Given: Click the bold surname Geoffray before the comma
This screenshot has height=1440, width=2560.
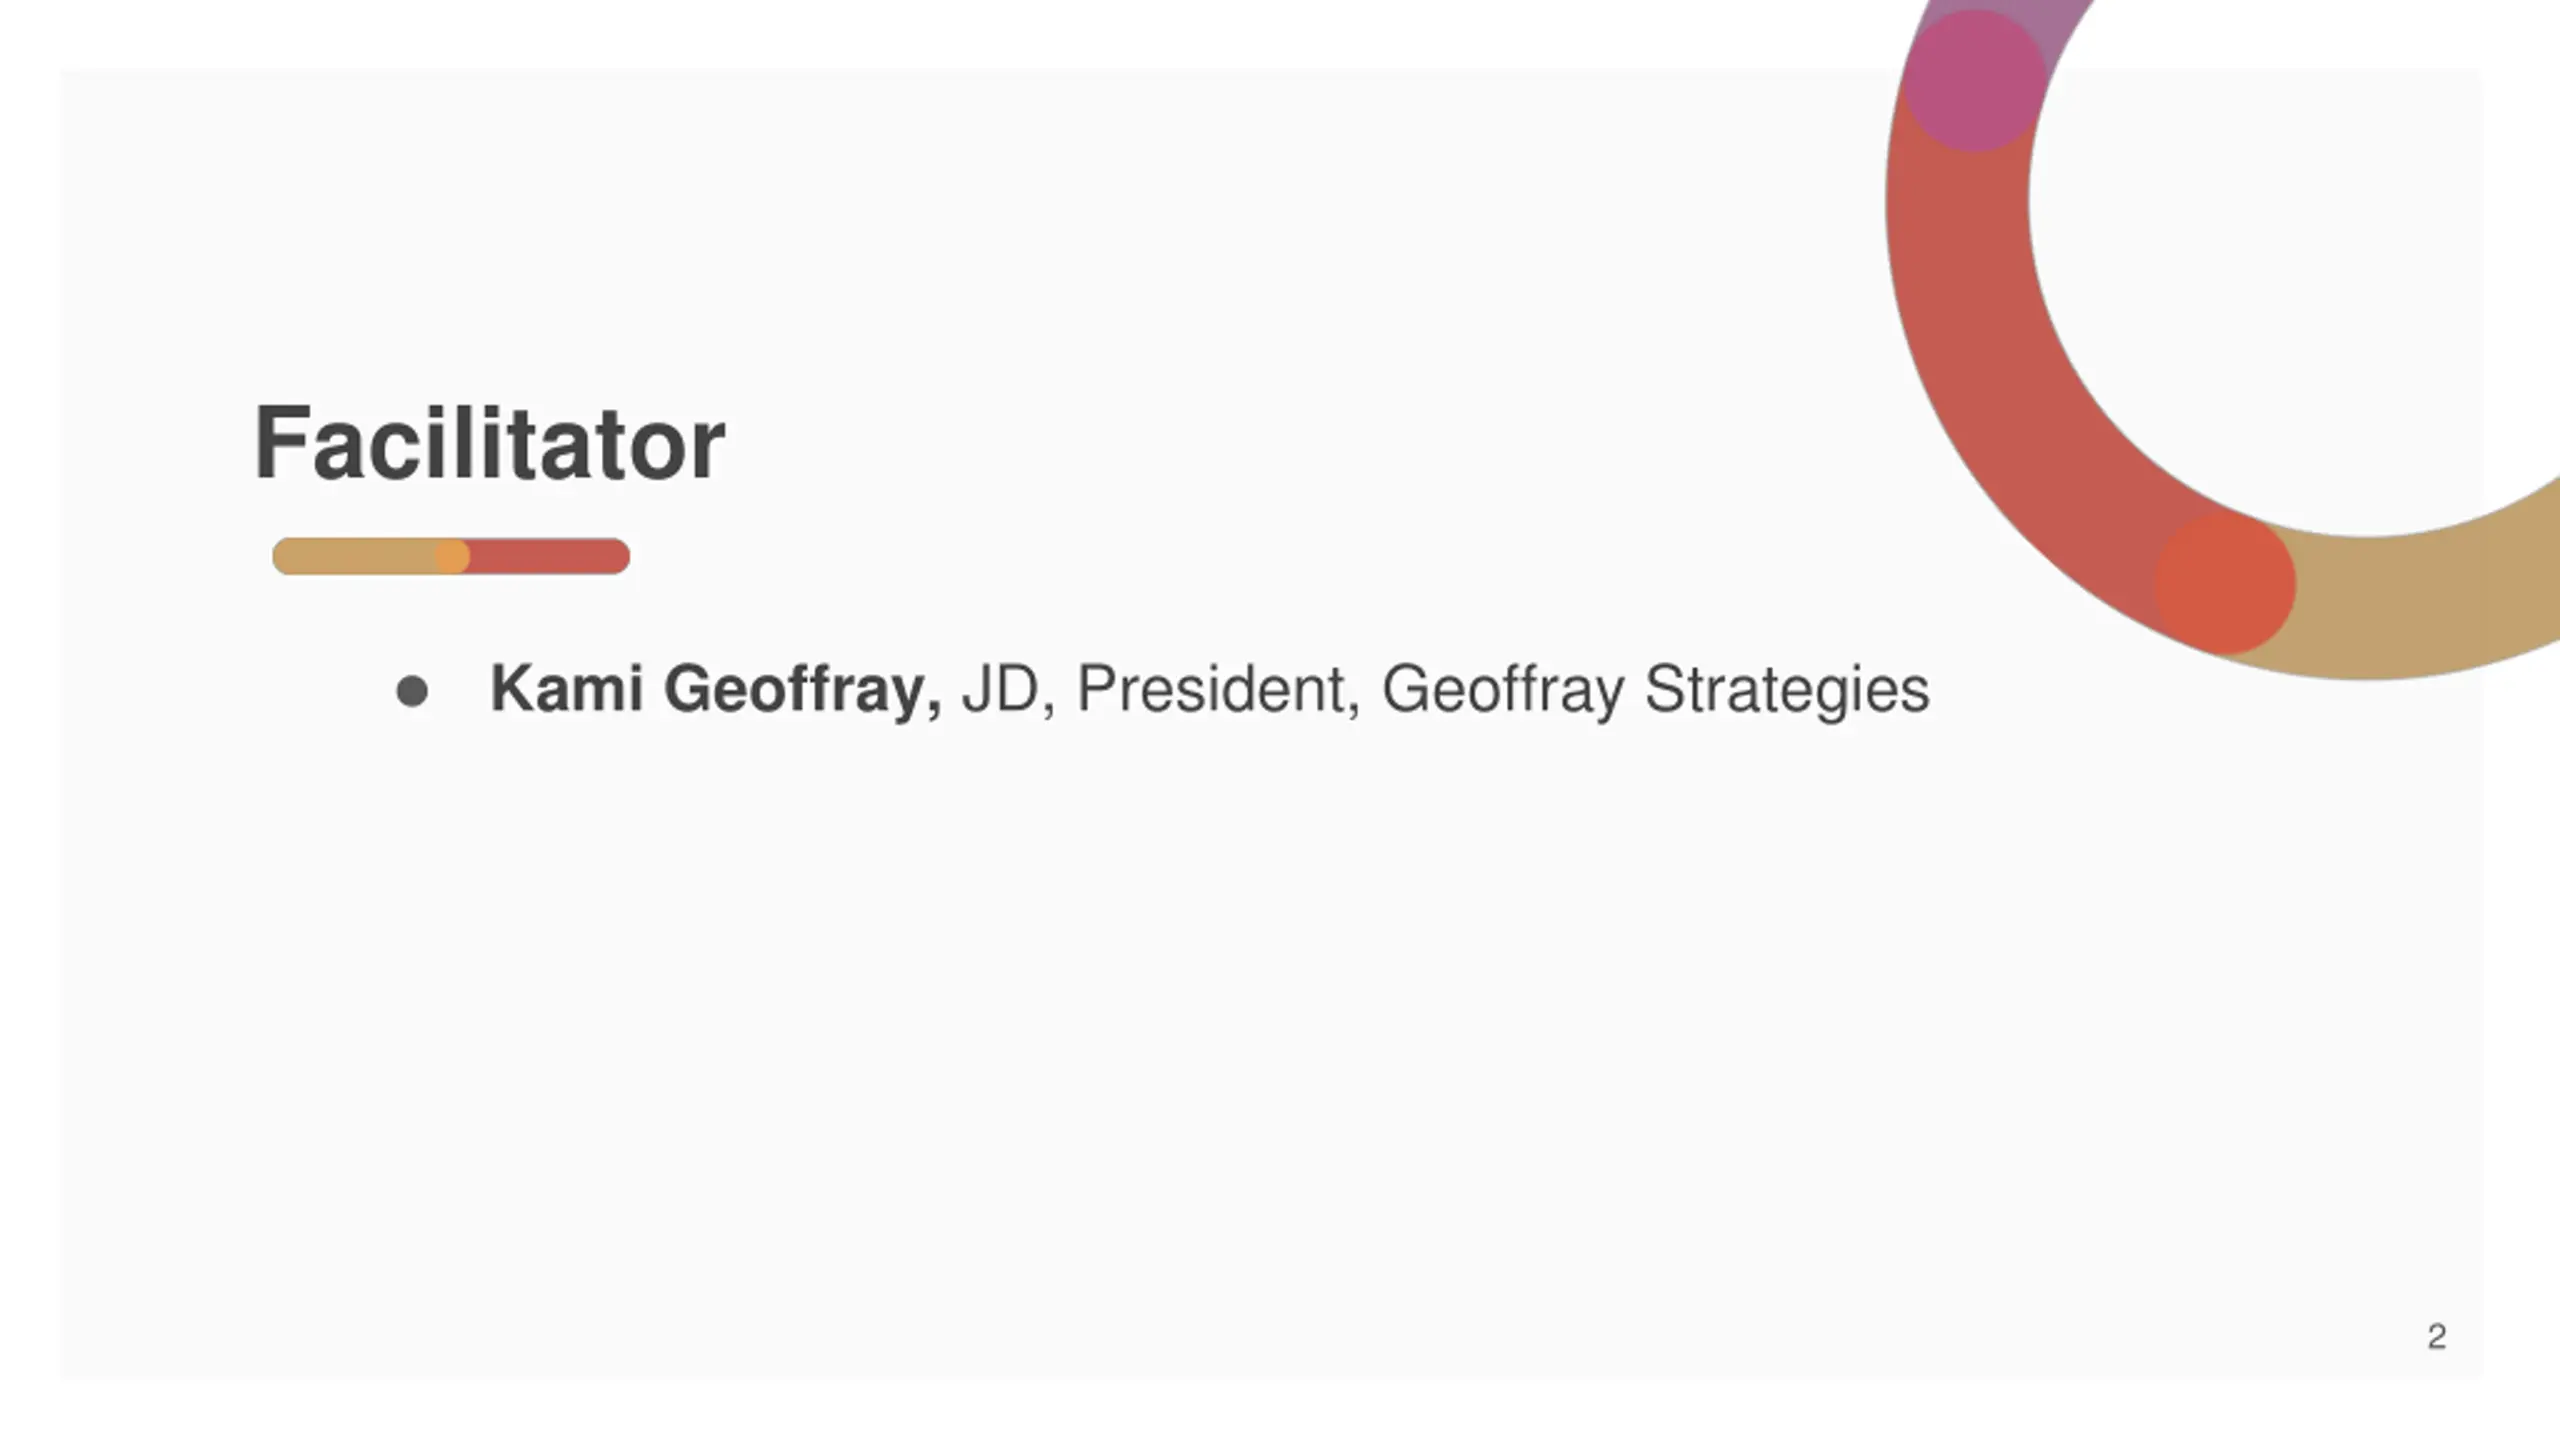Looking at the screenshot, I should pos(795,690).
